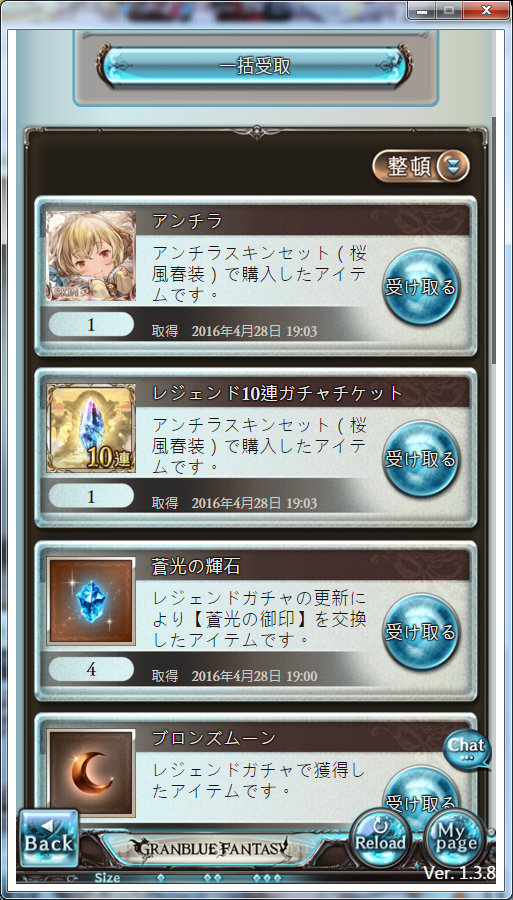Viewport: 513px width, 900px height.
Task: Click the vertical scrollbar on right edge
Action: click(494, 195)
